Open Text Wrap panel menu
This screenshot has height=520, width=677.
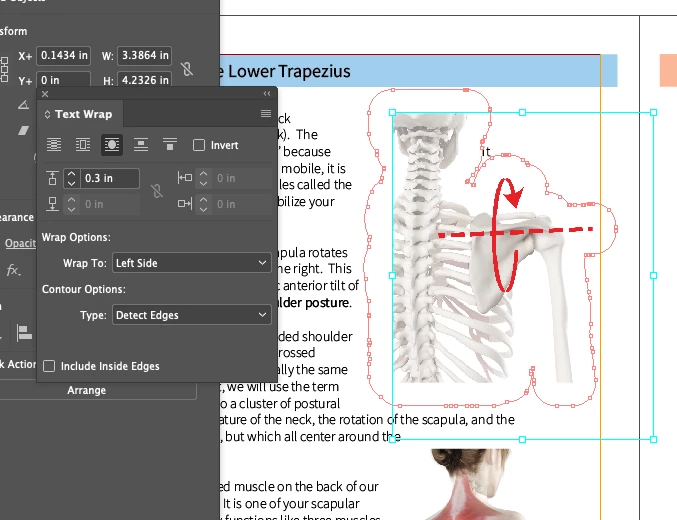point(266,114)
